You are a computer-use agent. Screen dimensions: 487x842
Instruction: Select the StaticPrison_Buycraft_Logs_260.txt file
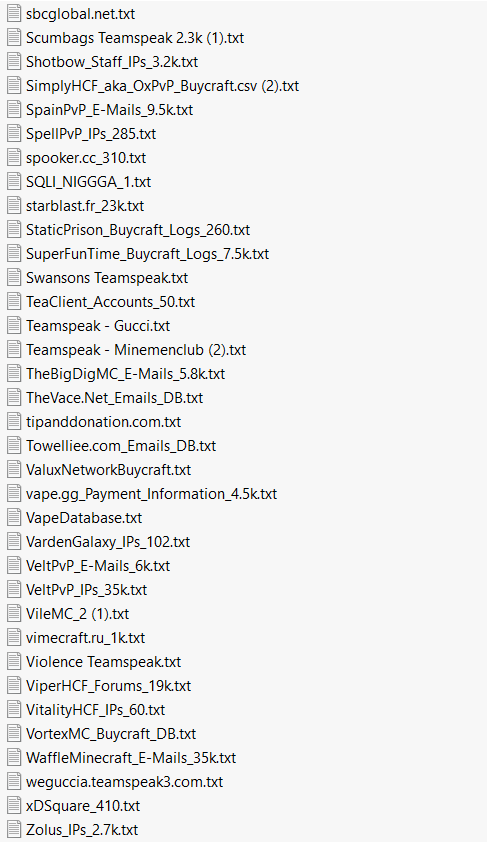138,230
